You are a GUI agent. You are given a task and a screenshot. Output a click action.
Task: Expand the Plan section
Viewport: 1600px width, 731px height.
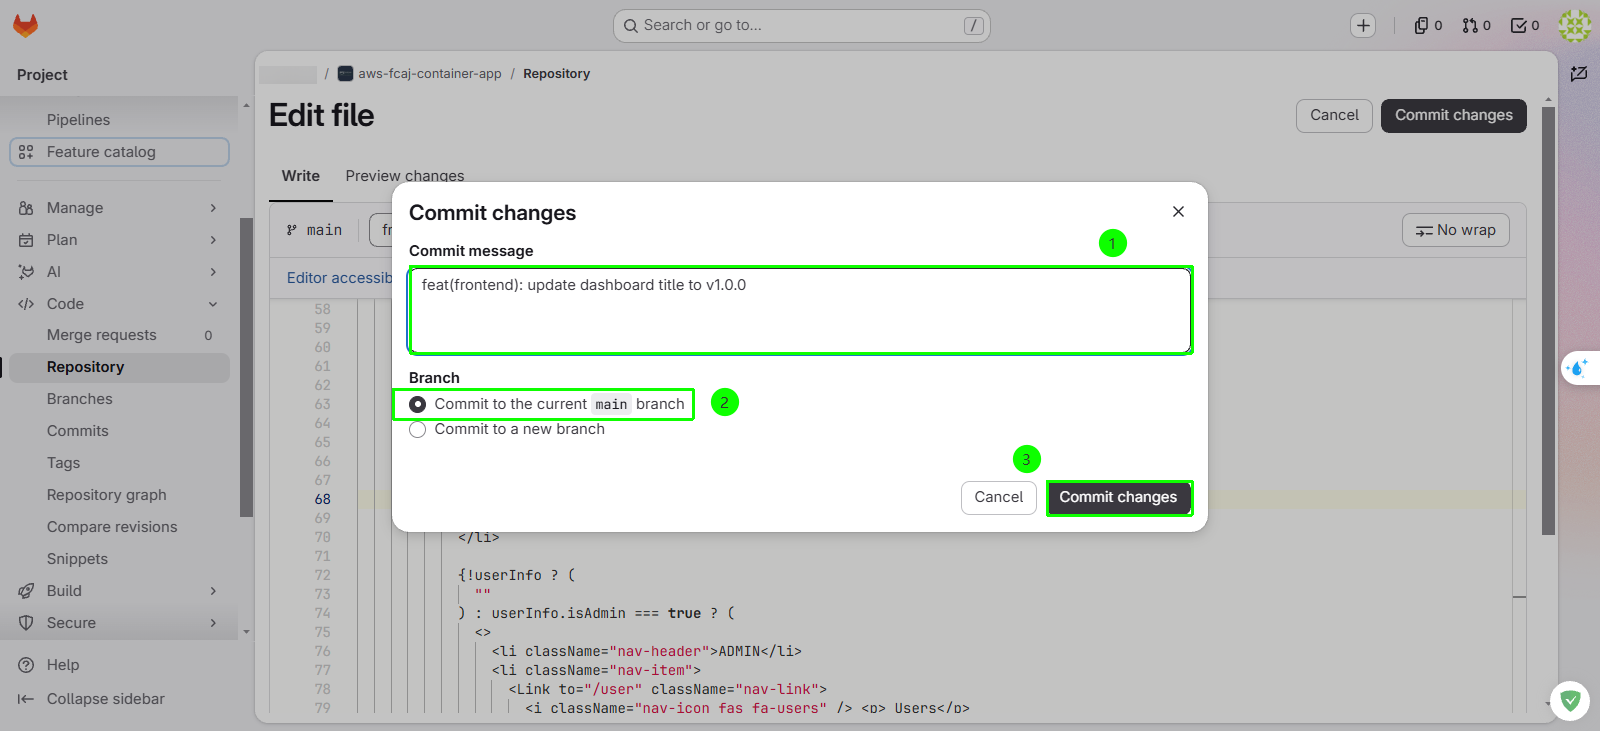[x=213, y=240]
